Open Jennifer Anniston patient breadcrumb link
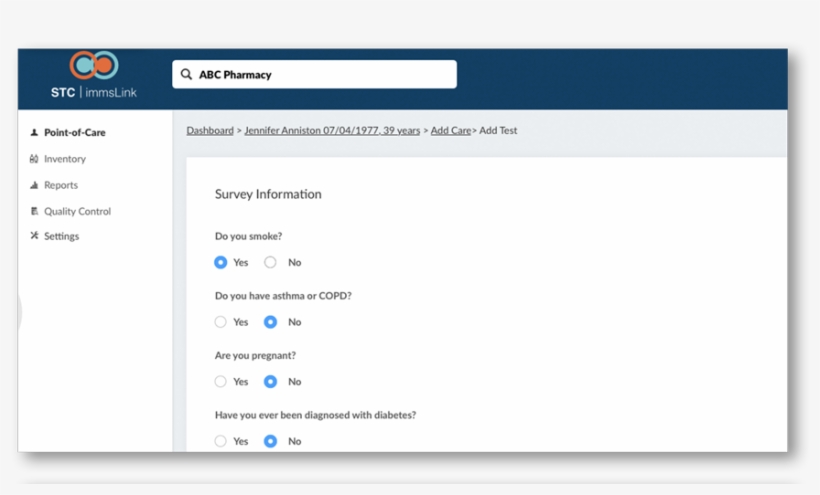This screenshot has height=495, width=820. (332, 130)
